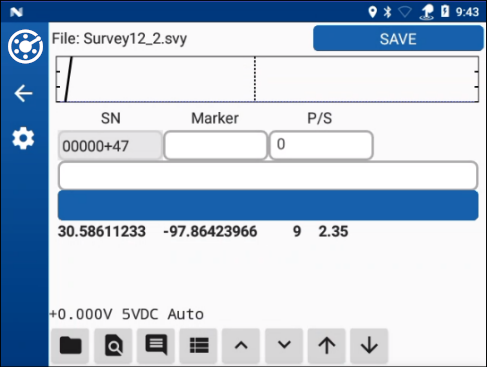The height and width of the screenshot is (367, 487).
Task: Click the Wi-Fi status icon
Action: pos(405,12)
